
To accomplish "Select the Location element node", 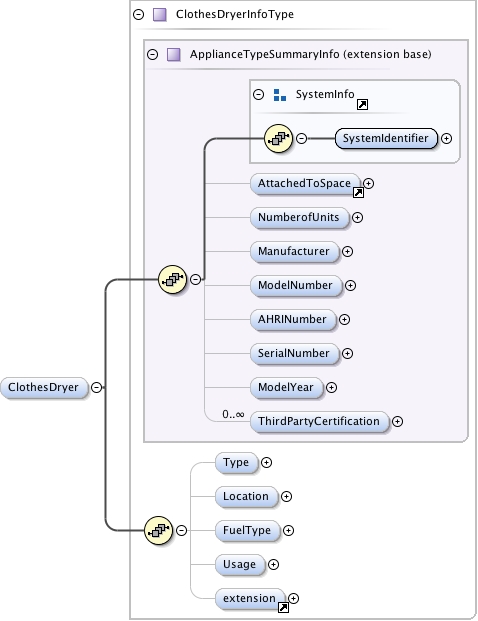I will tap(246, 496).
